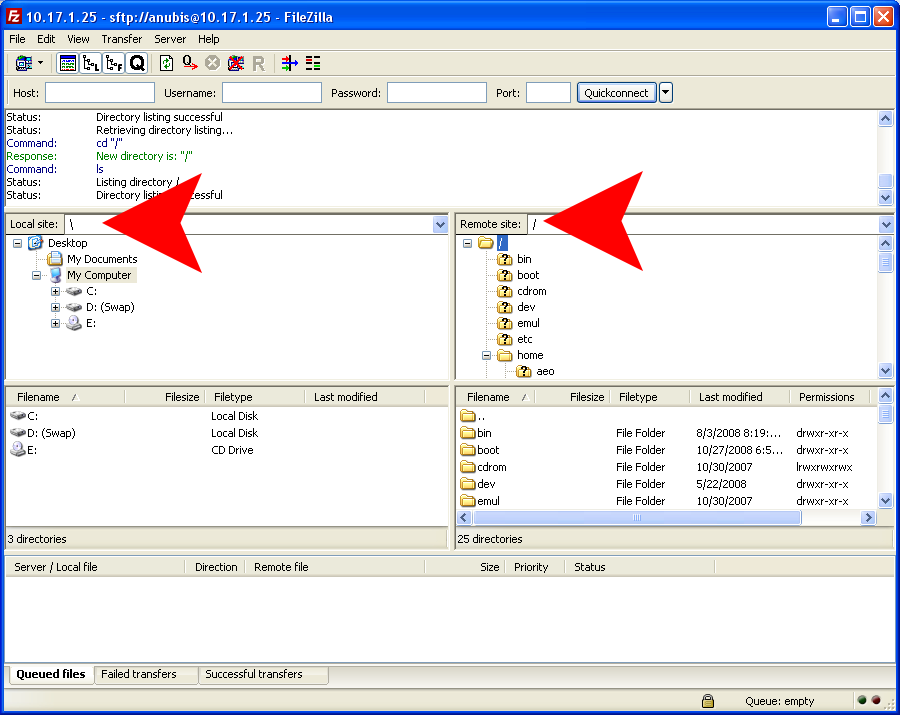Select the aeo folder under home
This screenshot has width=900, height=715.
[545, 372]
